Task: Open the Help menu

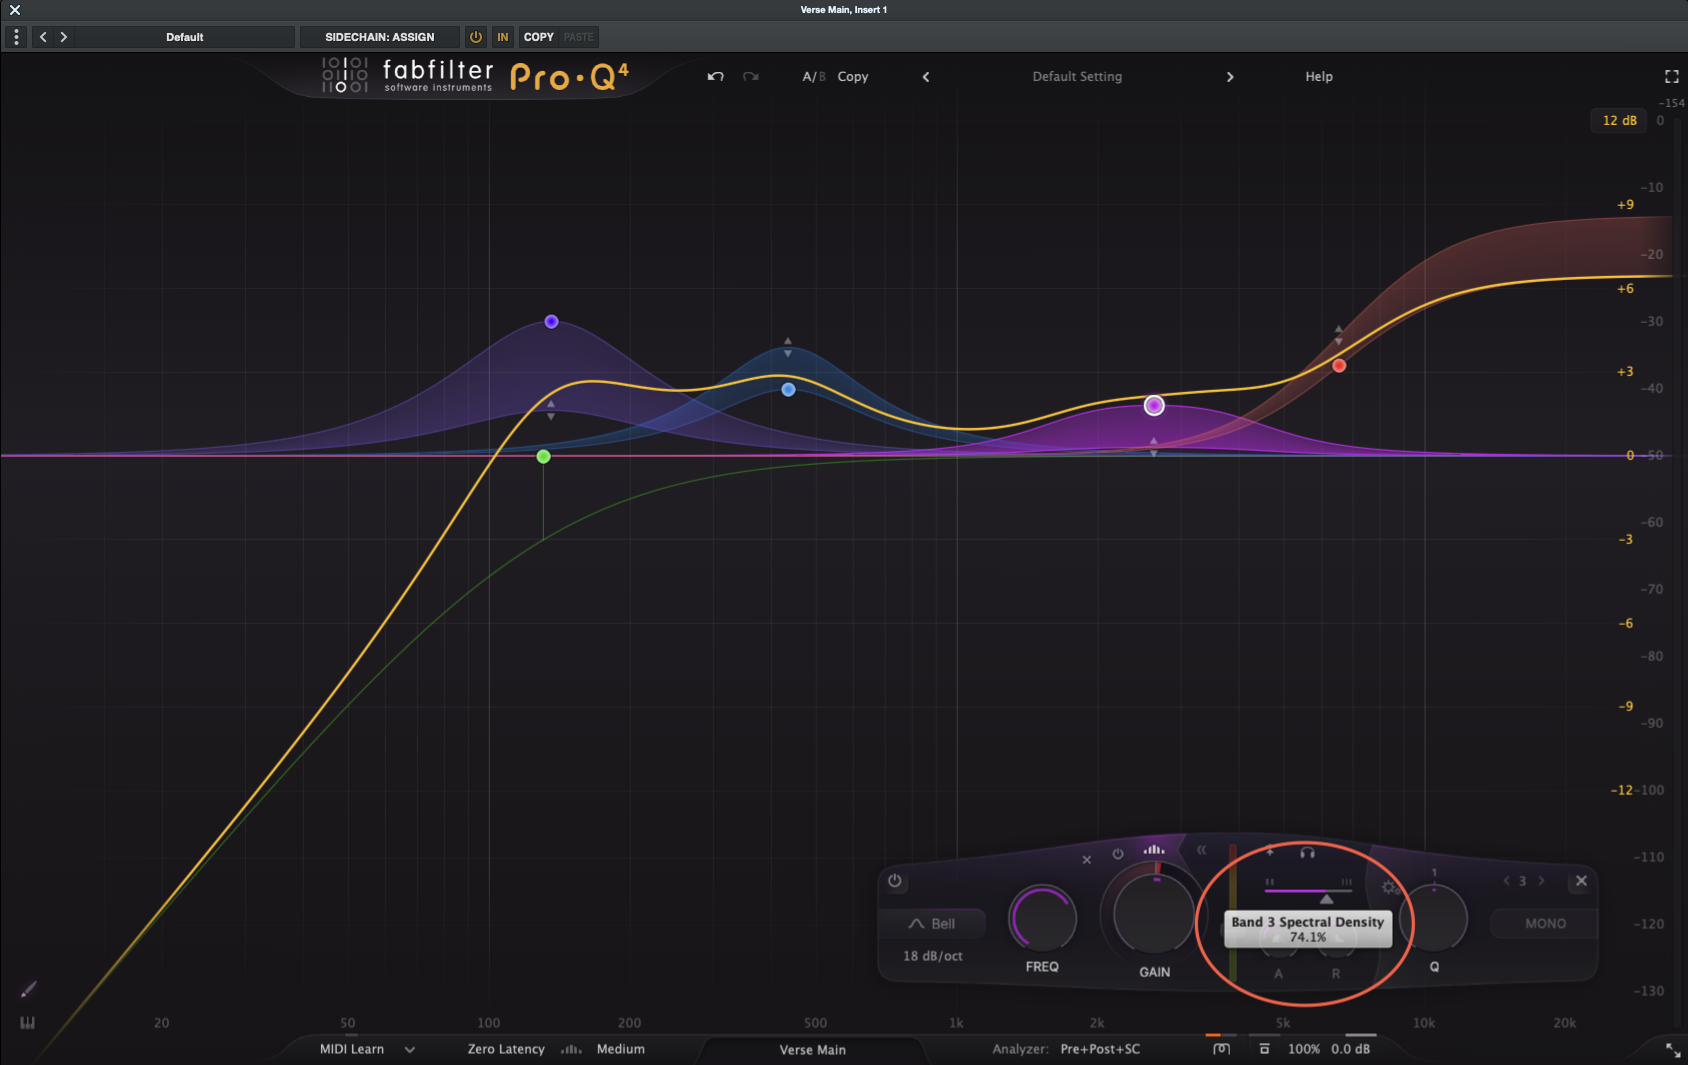Action: click(x=1318, y=76)
